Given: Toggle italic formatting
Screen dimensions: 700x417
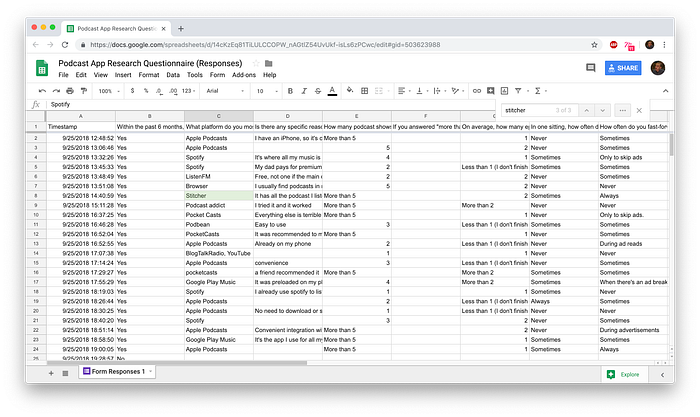Looking at the screenshot, I should (304, 91).
